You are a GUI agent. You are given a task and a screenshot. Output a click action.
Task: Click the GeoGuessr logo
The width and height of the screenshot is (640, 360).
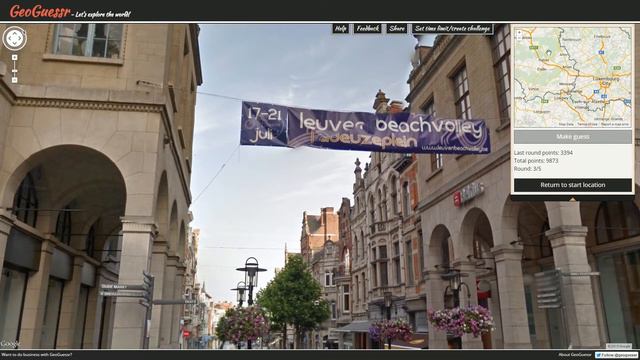(40, 12)
